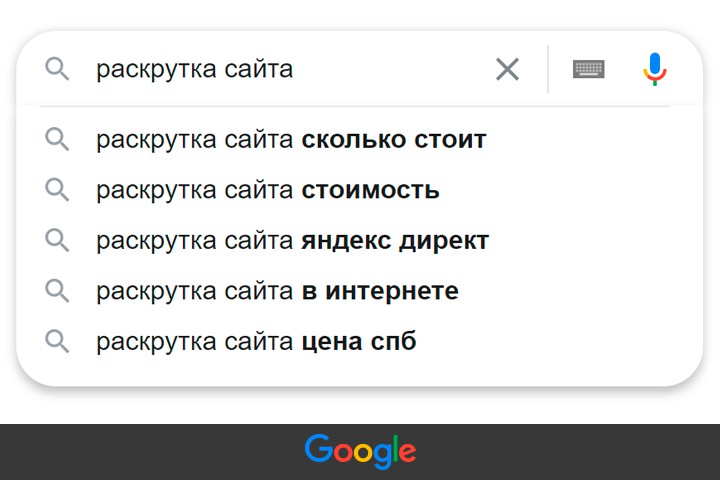Click the dark footer bar left of the logo
The width and height of the screenshot is (720, 480).
(150, 452)
